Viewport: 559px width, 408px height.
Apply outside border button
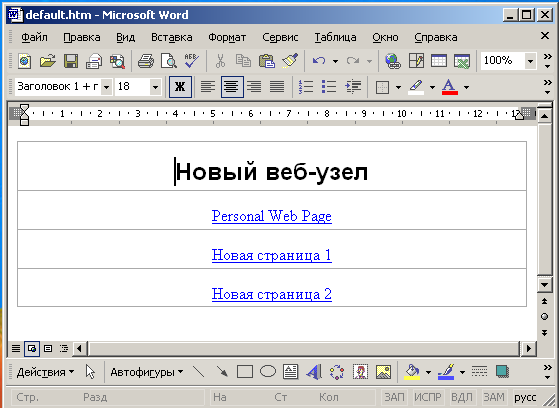383,87
